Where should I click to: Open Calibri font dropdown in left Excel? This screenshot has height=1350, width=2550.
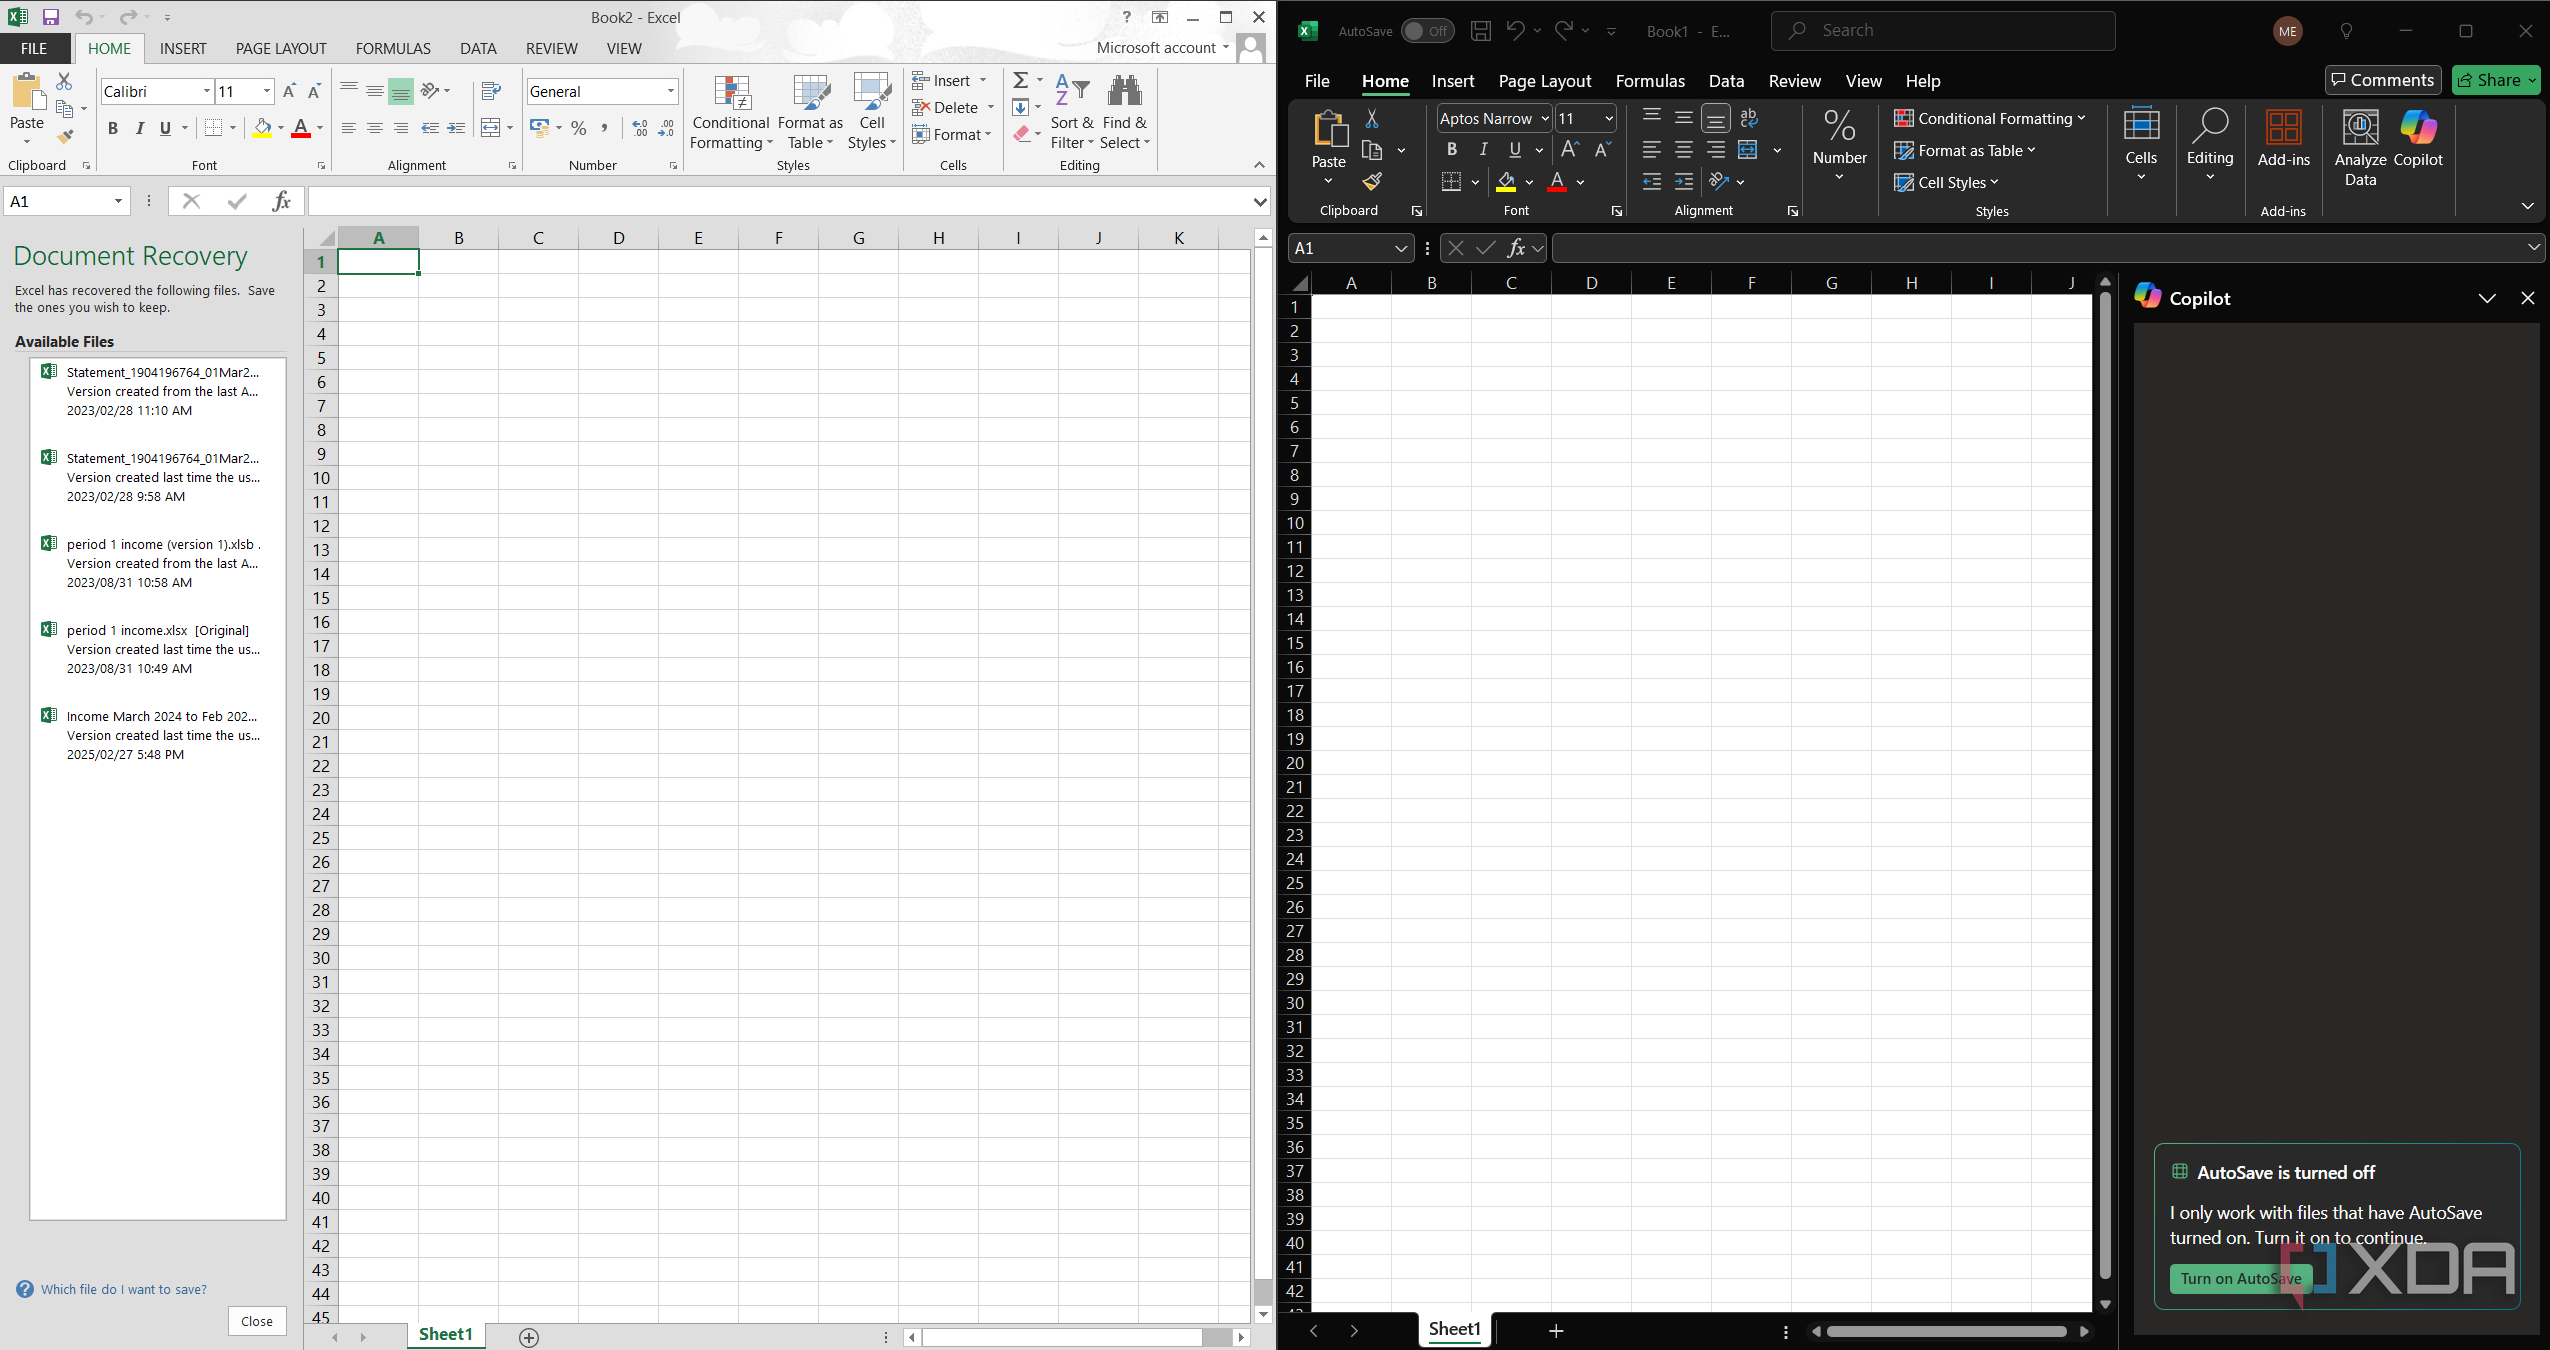(207, 91)
